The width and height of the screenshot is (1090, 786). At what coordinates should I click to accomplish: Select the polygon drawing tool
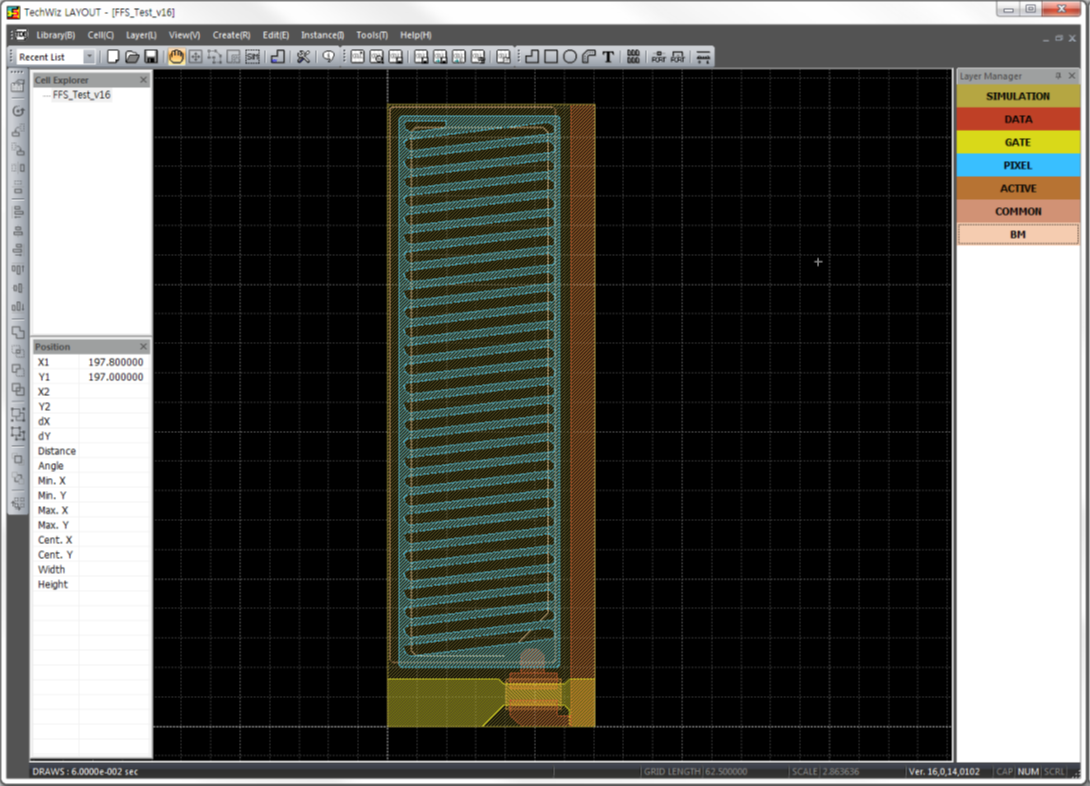pos(532,57)
